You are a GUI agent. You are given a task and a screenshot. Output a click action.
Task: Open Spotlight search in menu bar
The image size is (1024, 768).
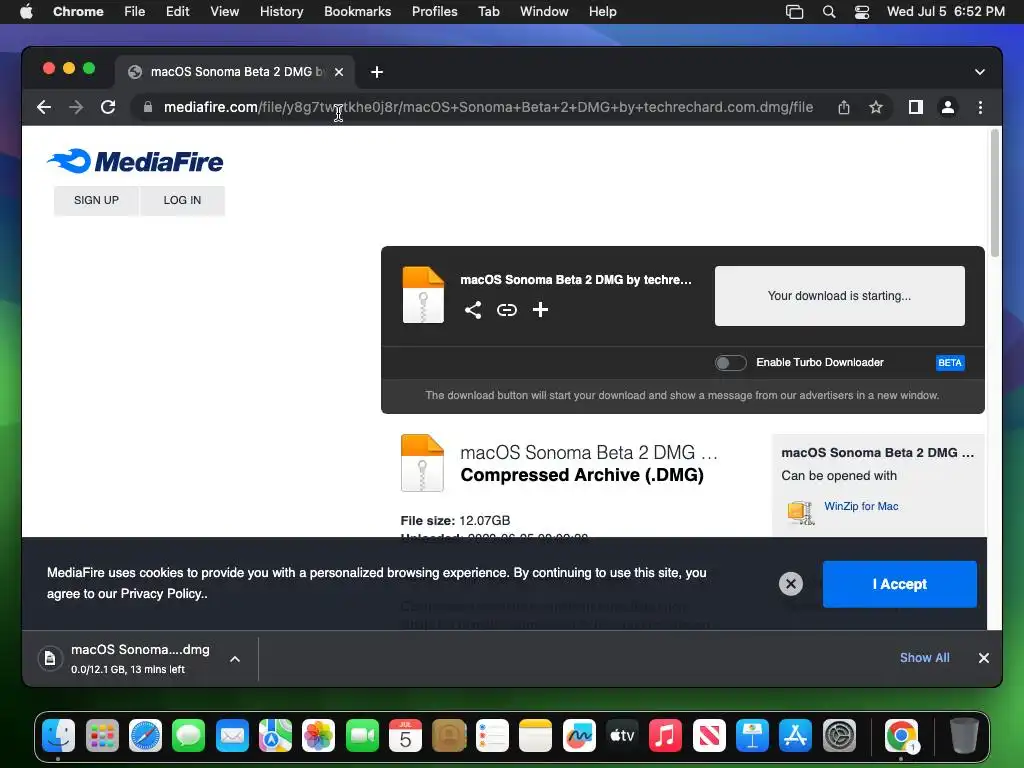point(829,12)
